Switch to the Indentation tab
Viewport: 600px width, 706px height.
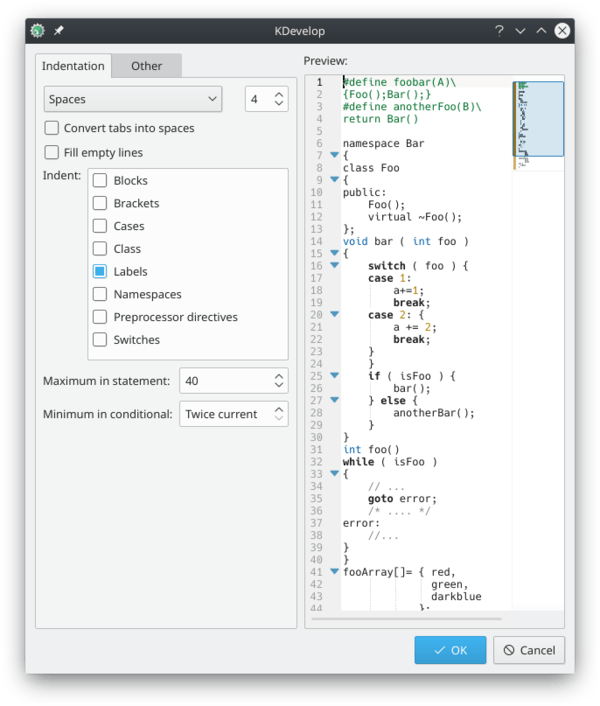point(73,66)
